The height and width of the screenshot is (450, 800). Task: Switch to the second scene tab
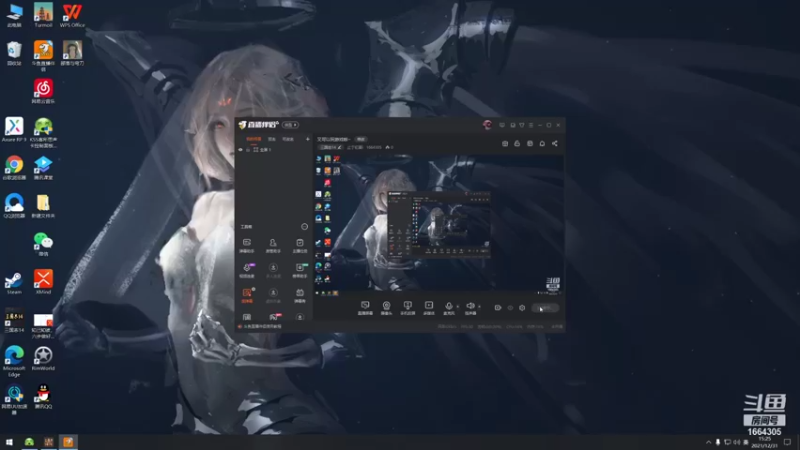272,139
